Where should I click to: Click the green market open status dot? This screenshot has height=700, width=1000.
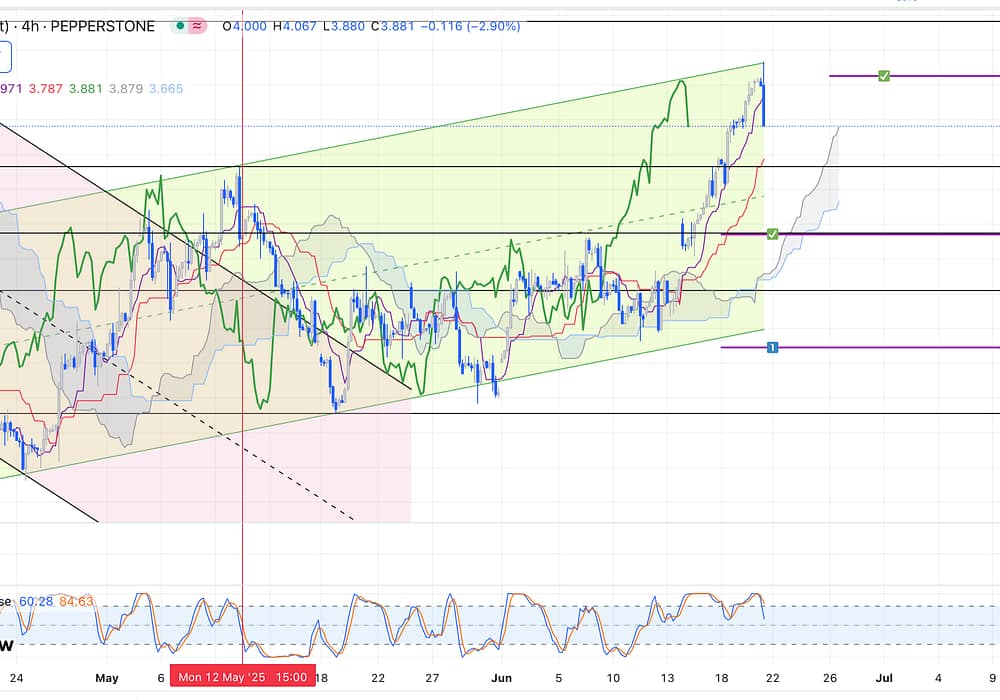click(x=178, y=26)
